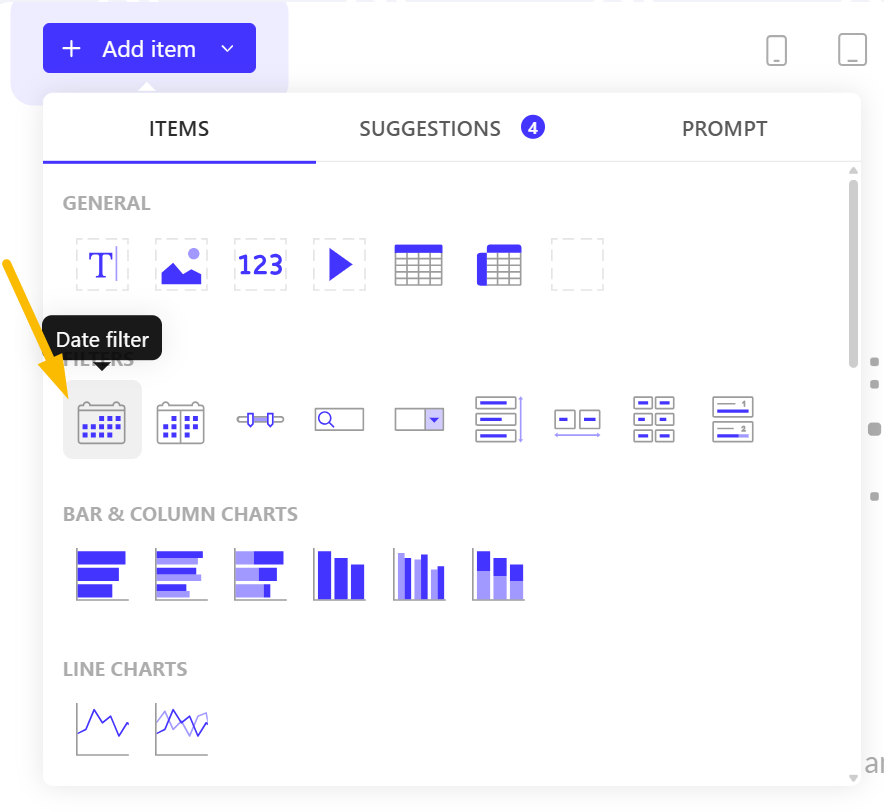884x812 pixels.
Task: Add a Number (123) item
Action: (x=260, y=264)
